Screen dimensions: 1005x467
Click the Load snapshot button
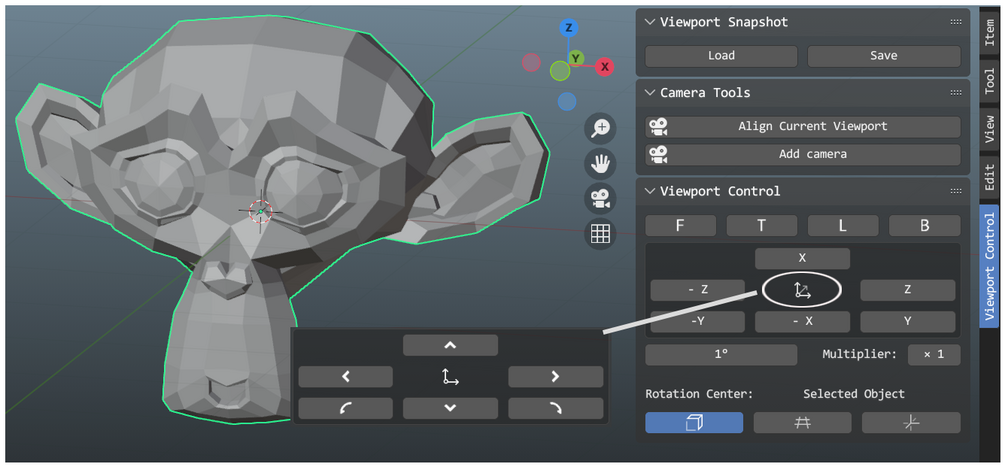721,56
